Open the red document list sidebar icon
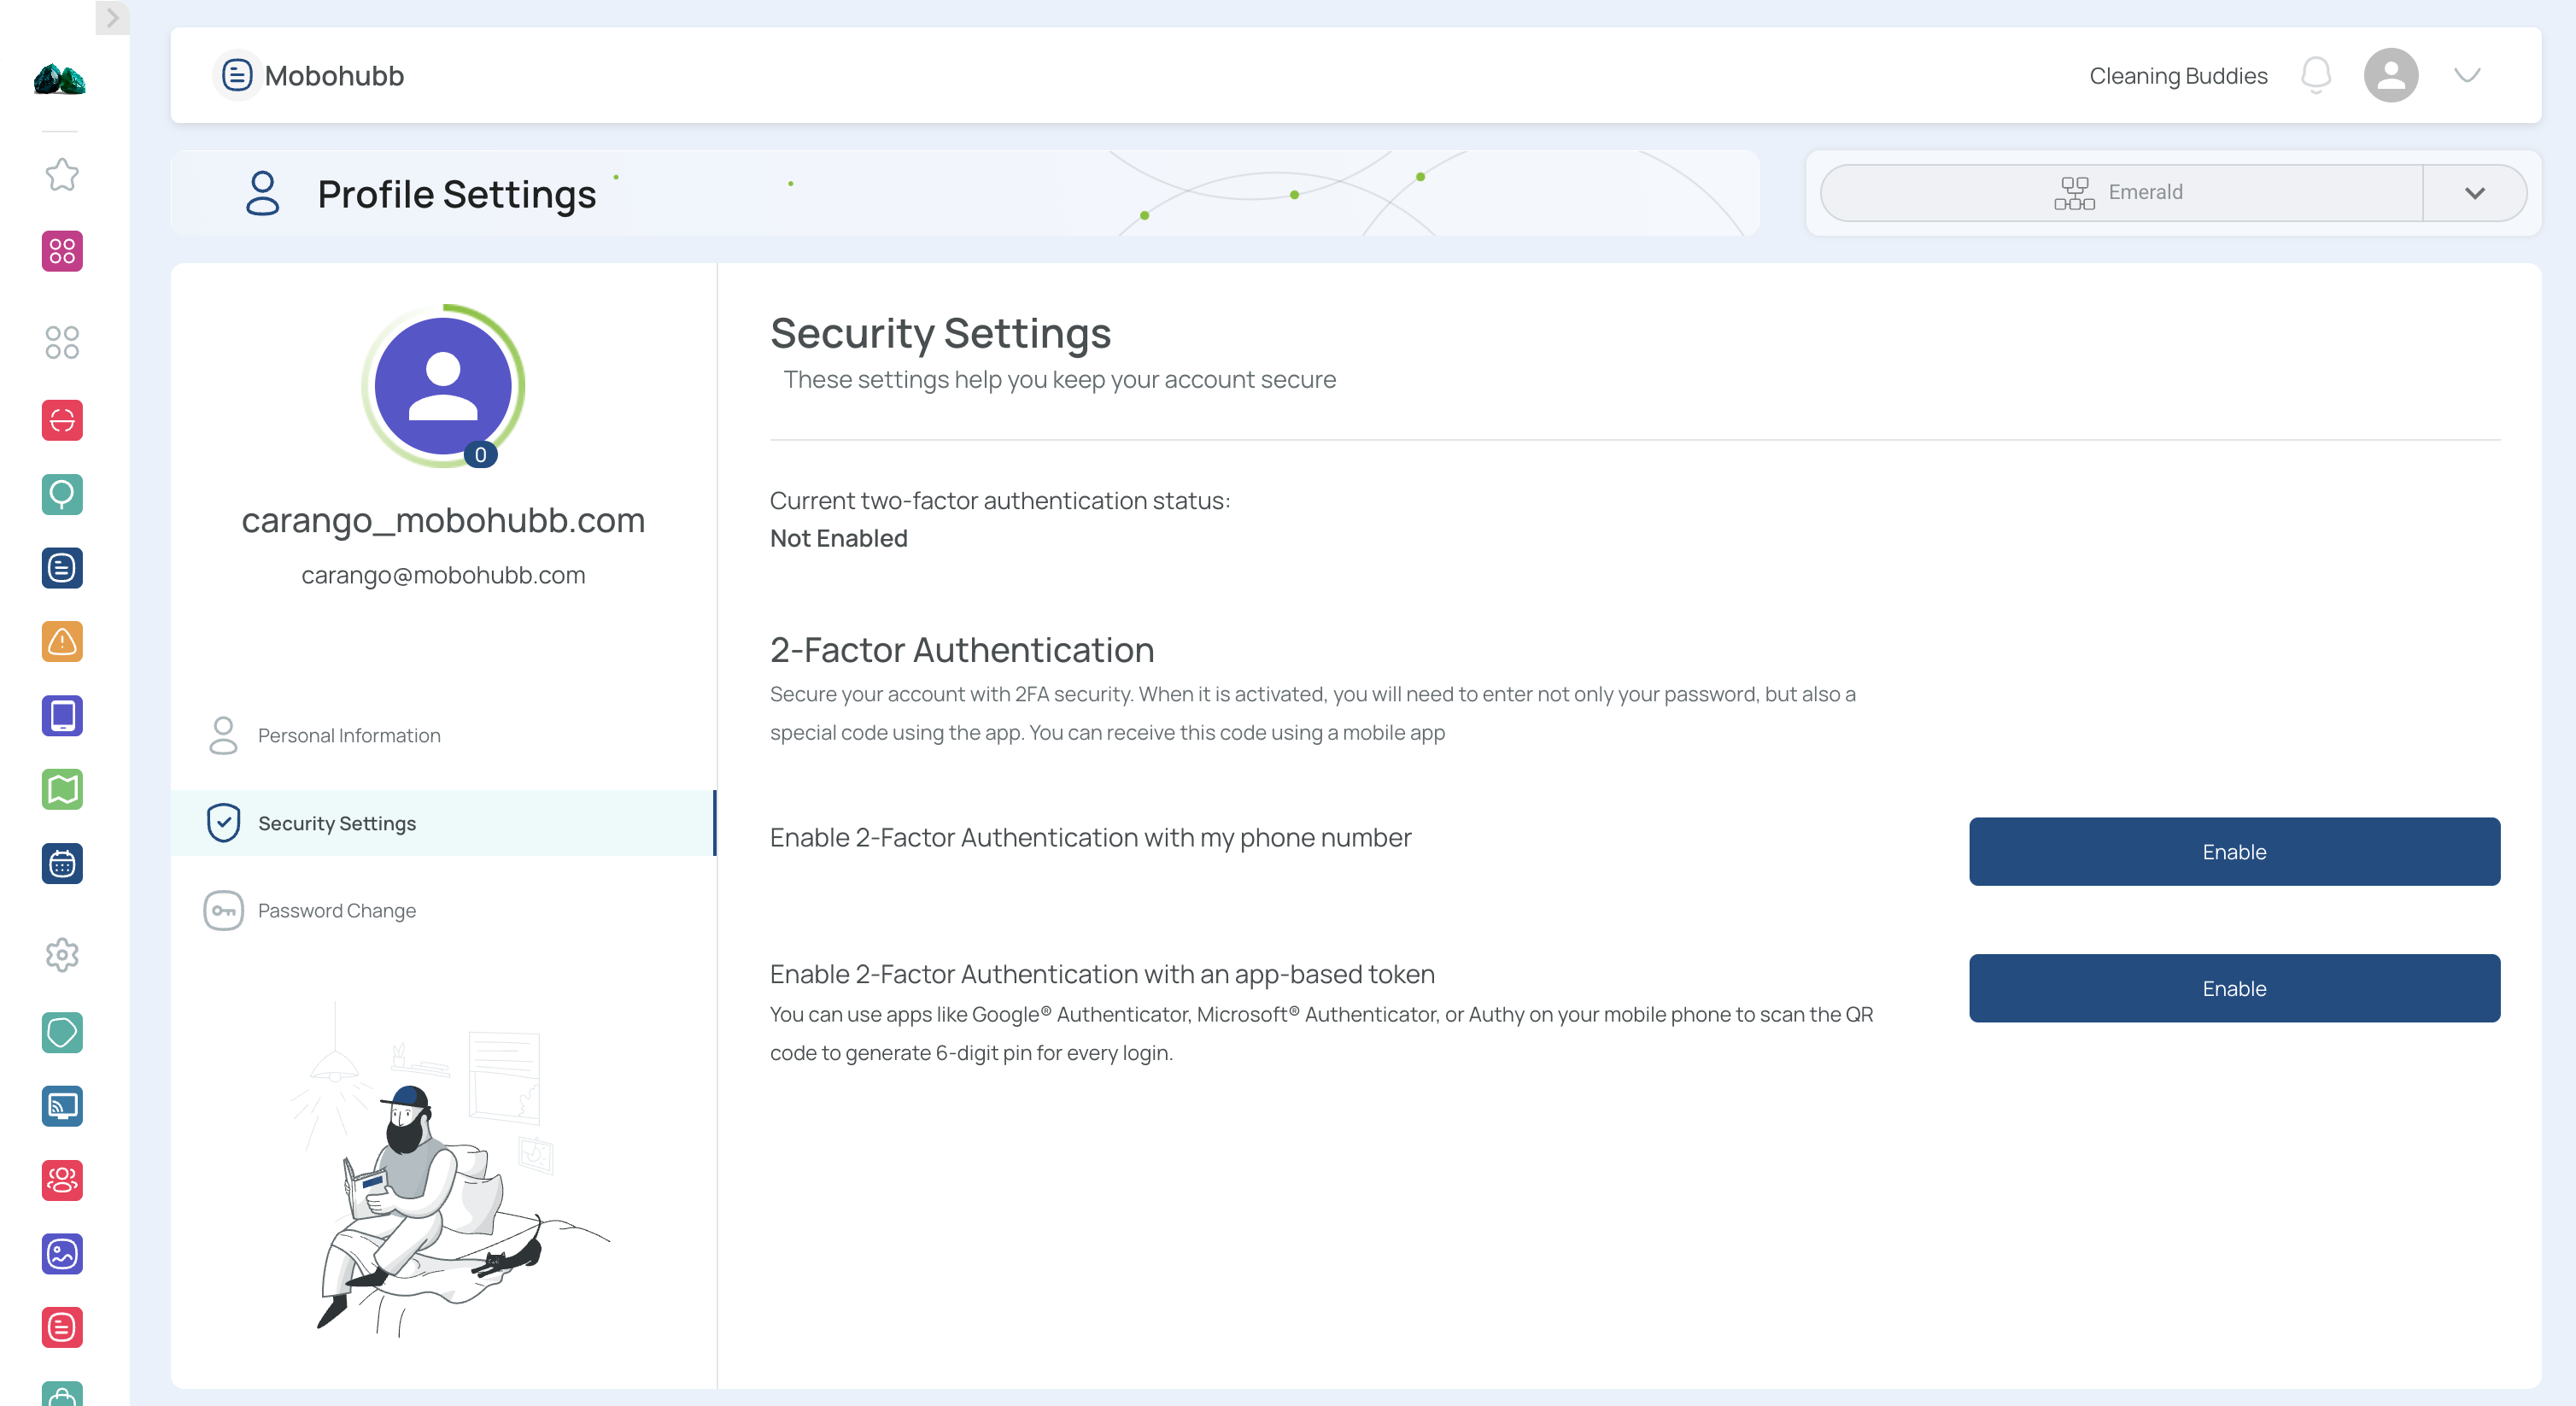 tap(62, 1328)
